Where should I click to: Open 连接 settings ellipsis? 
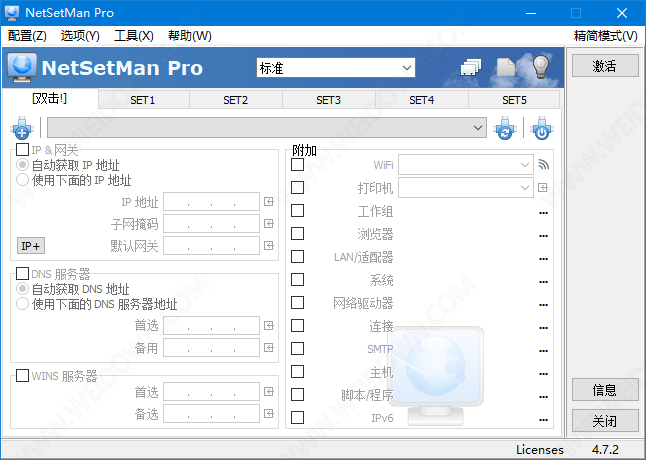[x=543, y=328]
